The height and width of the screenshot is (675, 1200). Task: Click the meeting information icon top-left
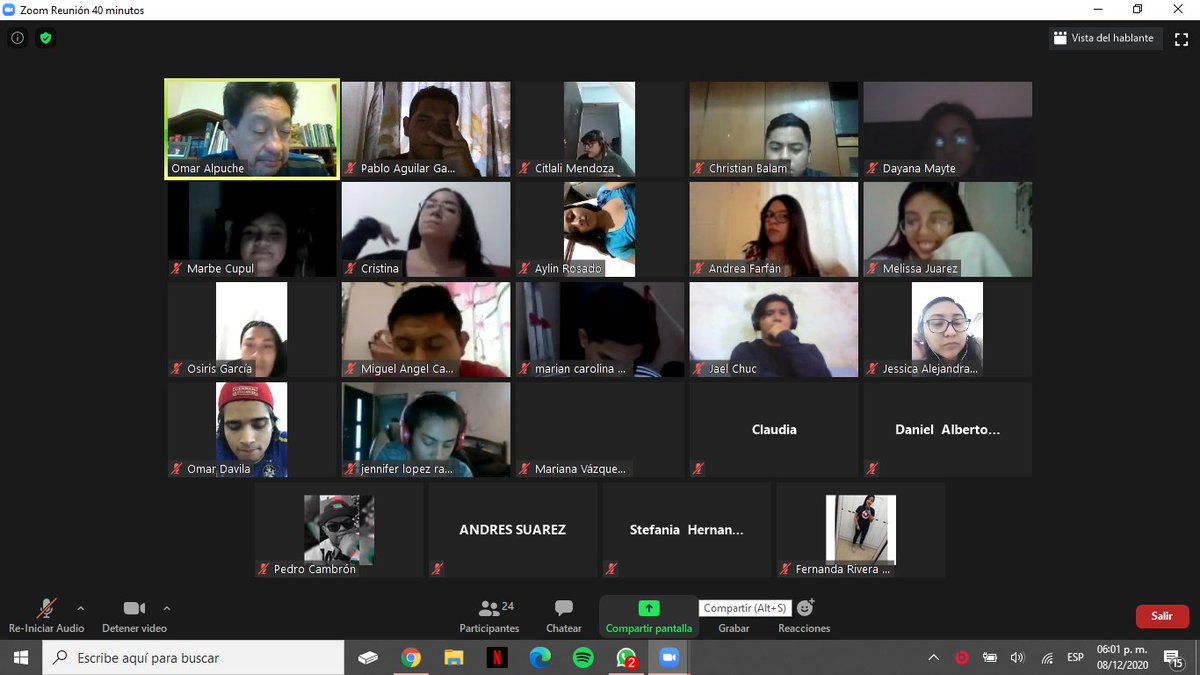16,38
